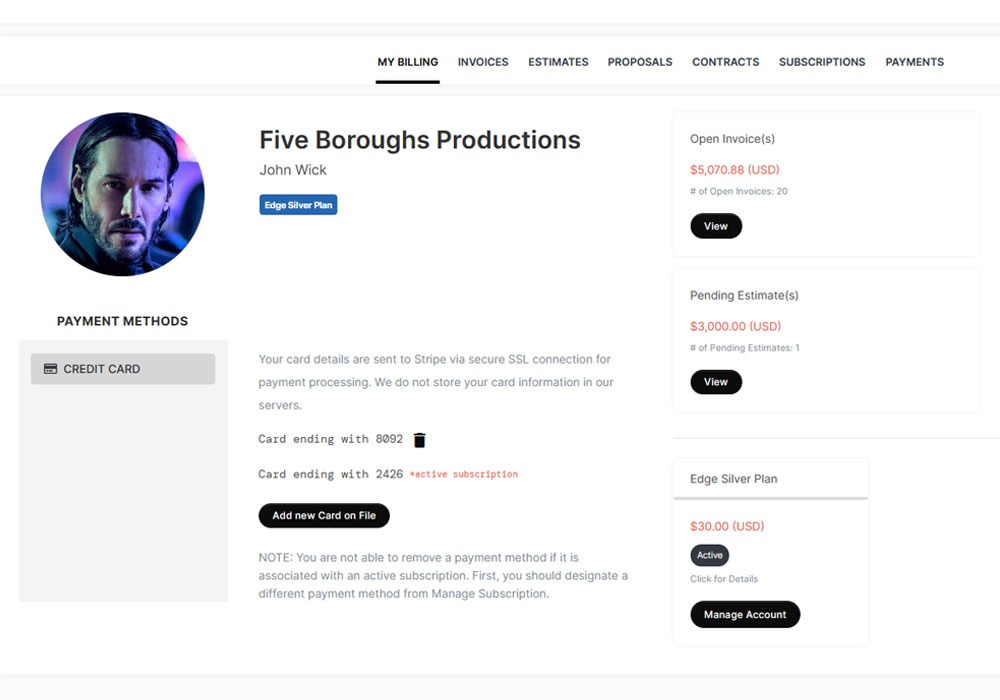Go to the Proposals tab
Image resolution: width=1000 pixels, height=700 pixels.
point(640,62)
